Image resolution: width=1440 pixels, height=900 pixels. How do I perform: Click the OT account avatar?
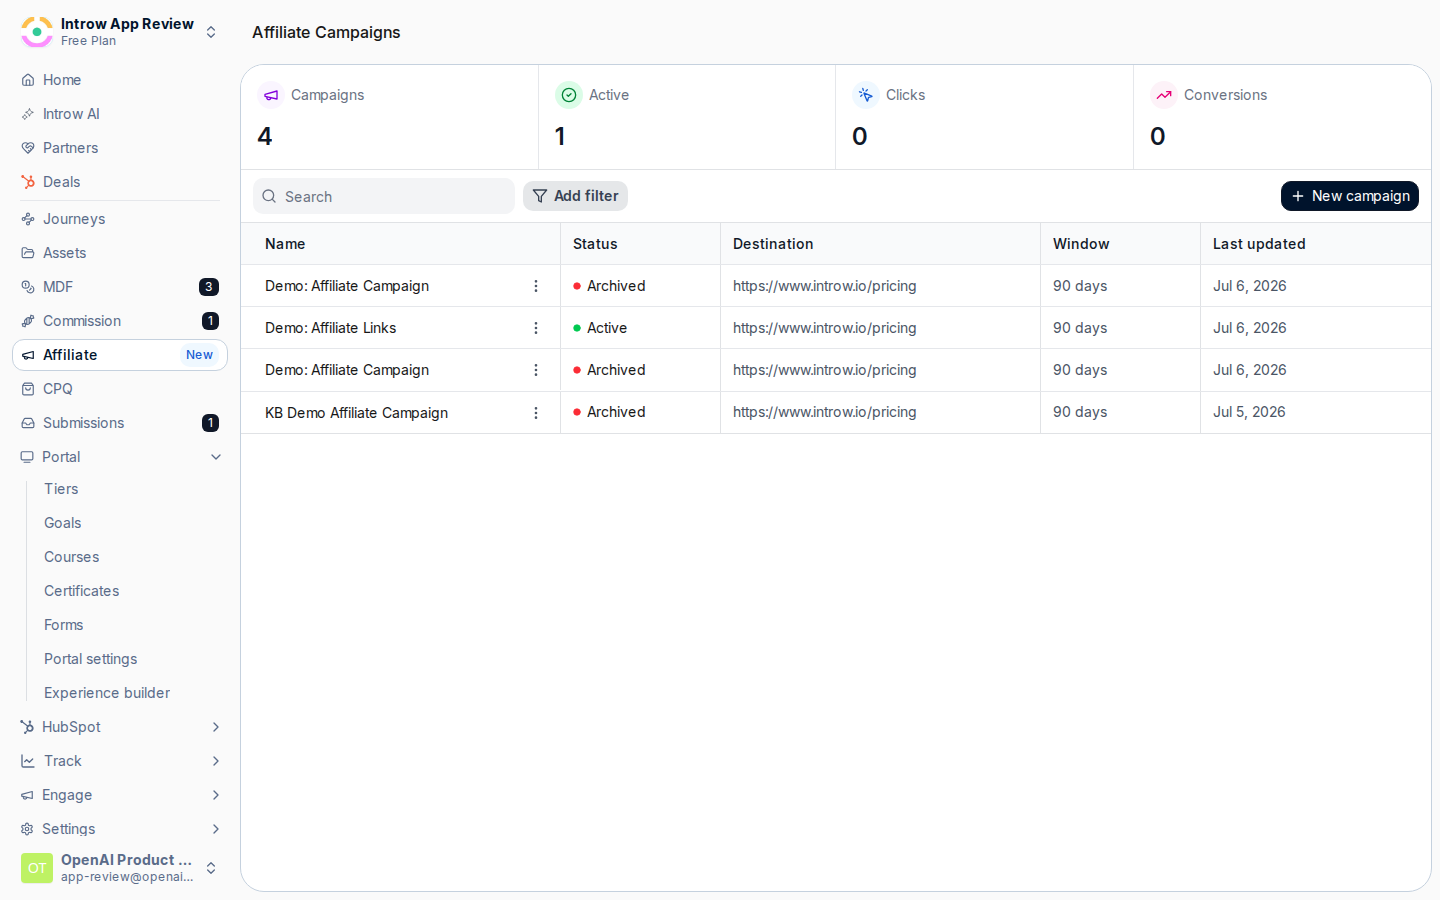pyautogui.click(x=37, y=868)
